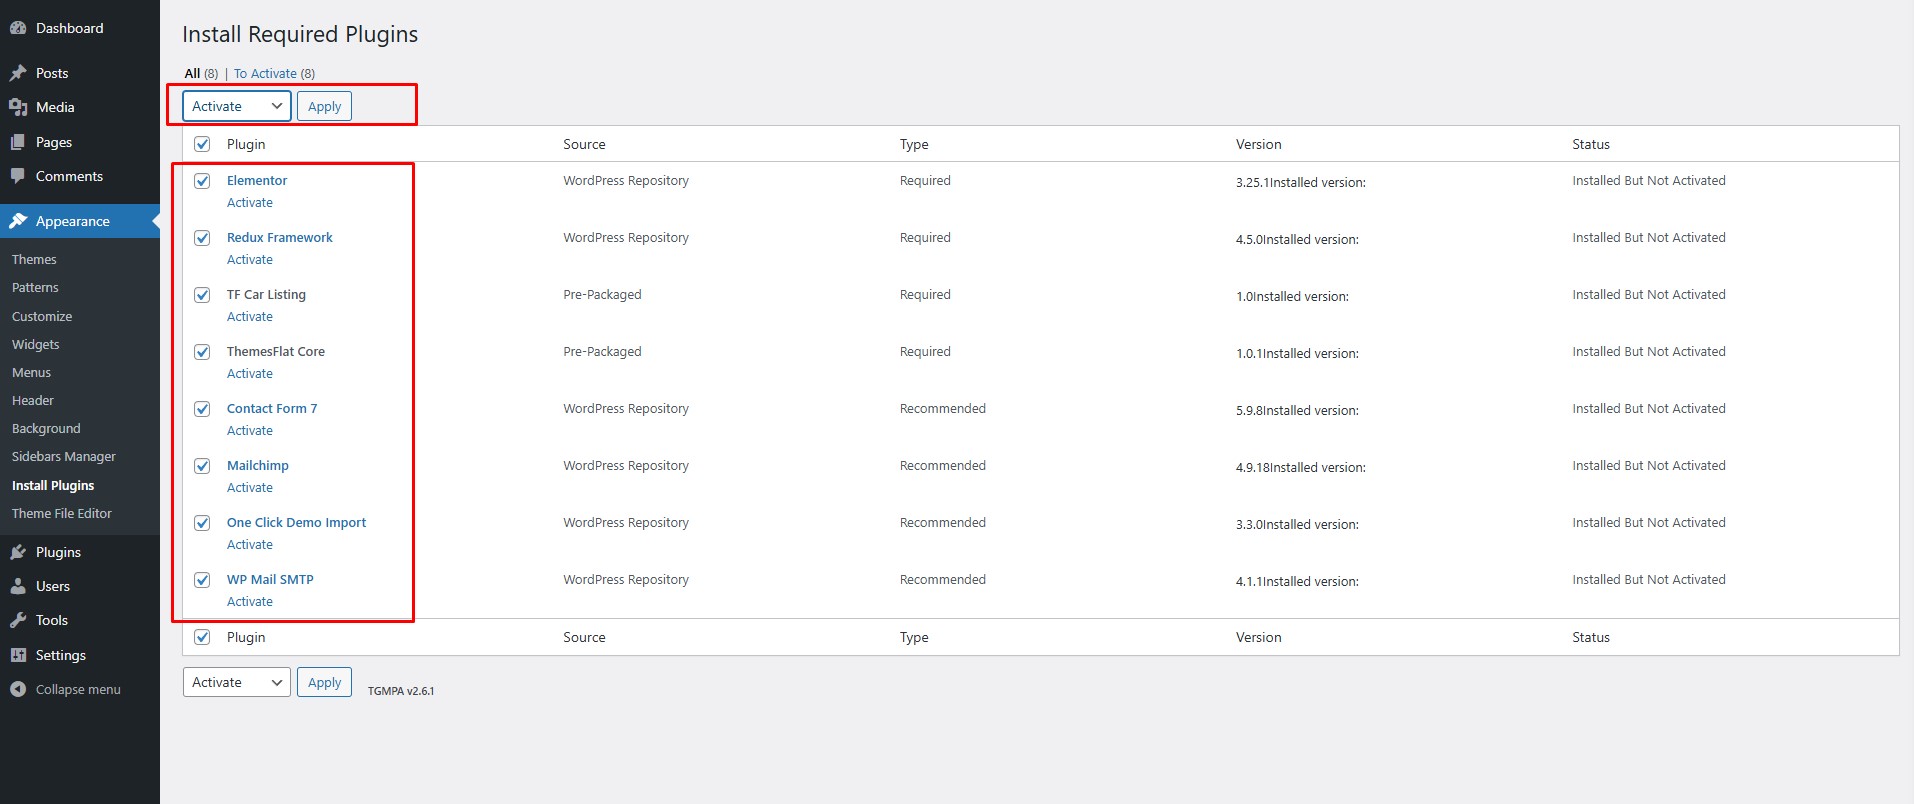The height and width of the screenshot is (804, 1914).
Task: Uncheck the Elementor plugin checkbox
Action: click(202, 181)
